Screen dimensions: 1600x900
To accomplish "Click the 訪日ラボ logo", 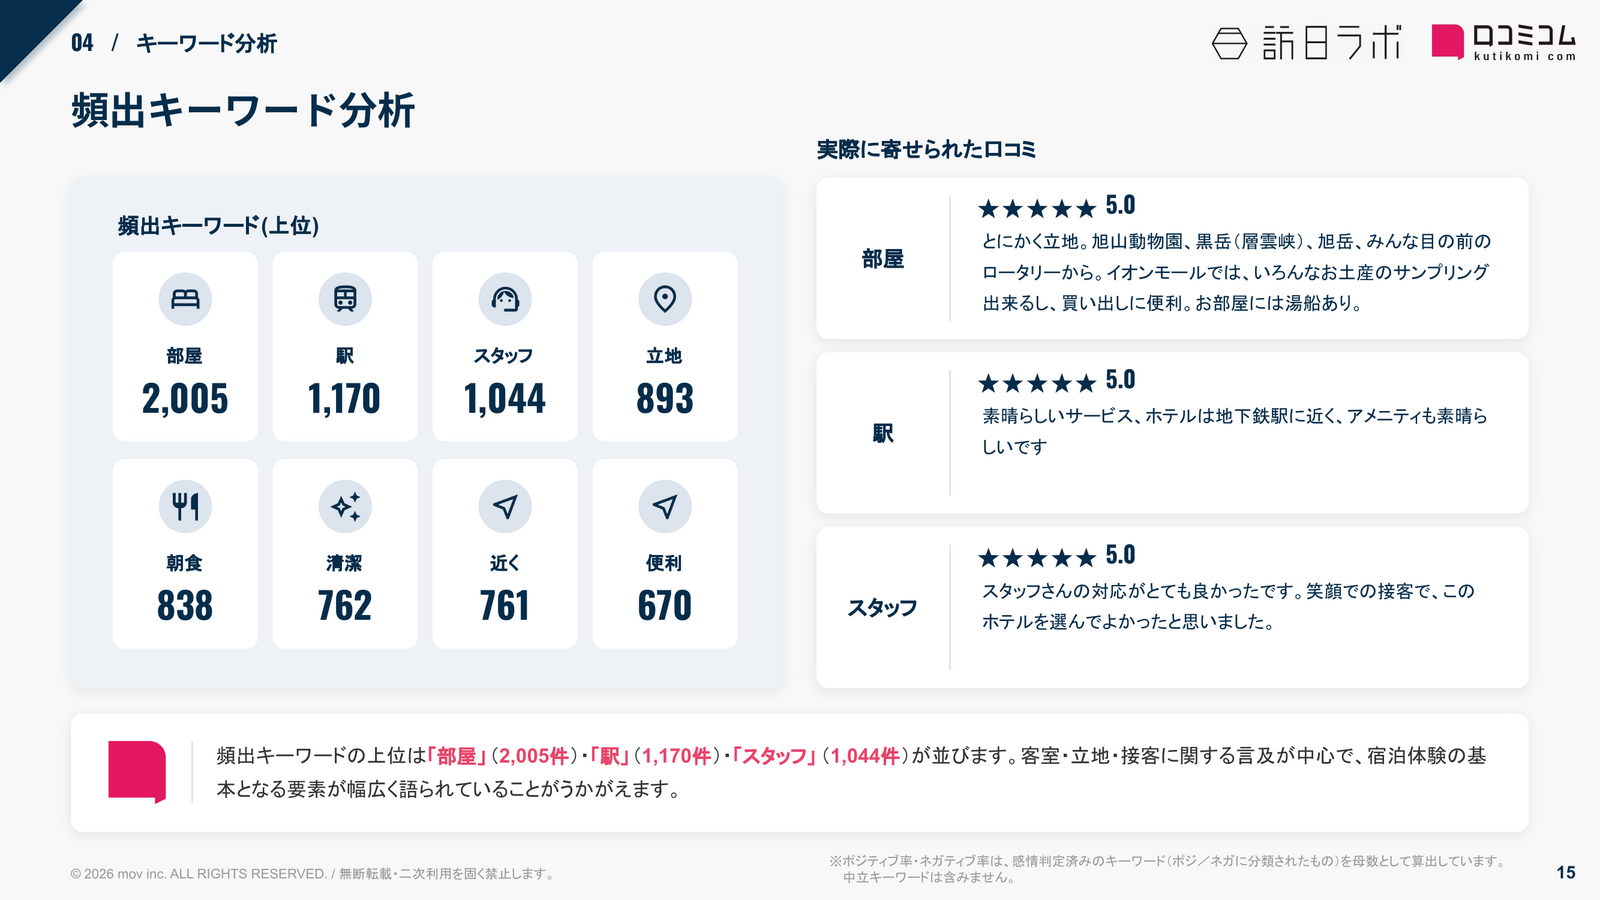I will pyautogui.click(x=1306, y=43).
